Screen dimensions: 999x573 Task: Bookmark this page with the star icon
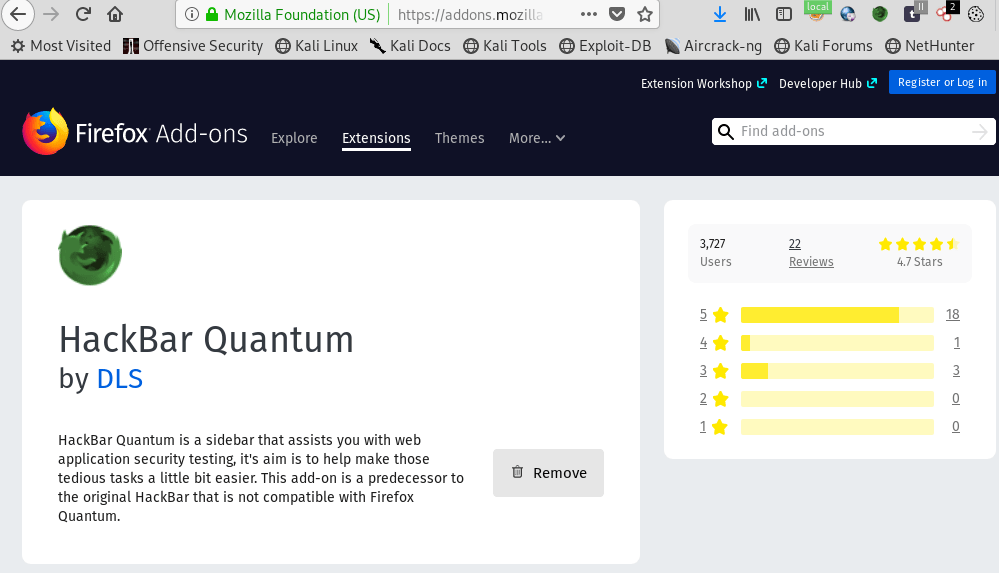pyautogui.click(x=645, y=15)
